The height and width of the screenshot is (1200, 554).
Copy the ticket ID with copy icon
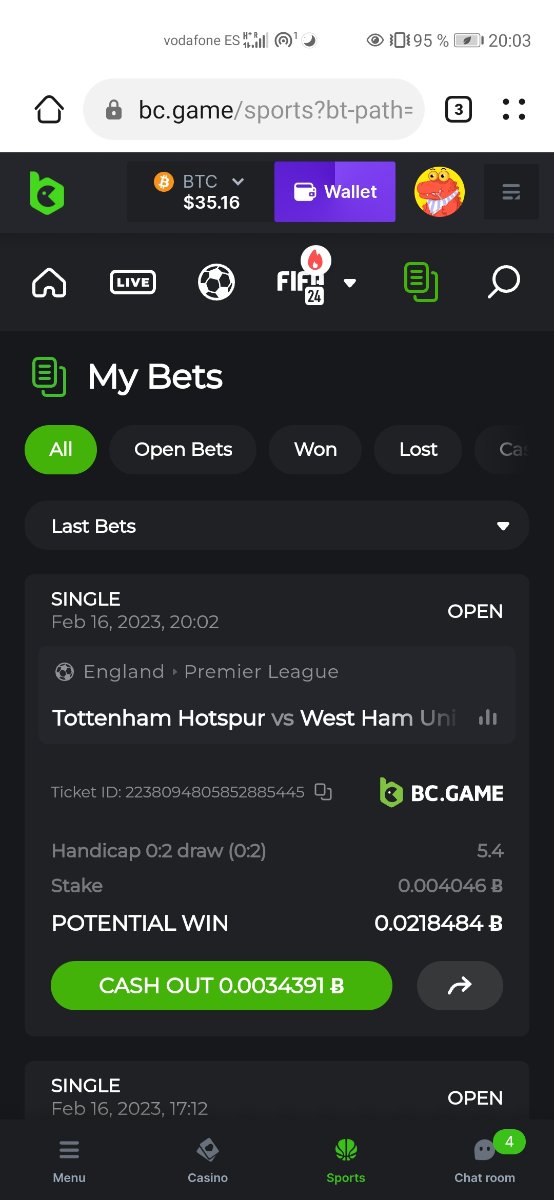[x=323, y=792]
